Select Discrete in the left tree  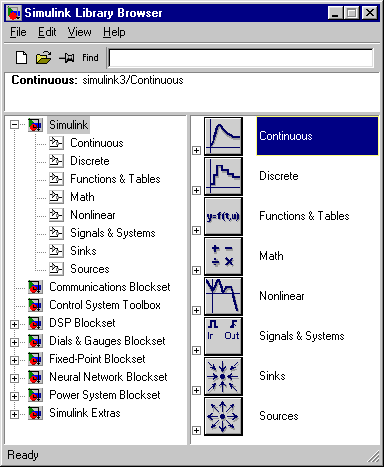90,161
